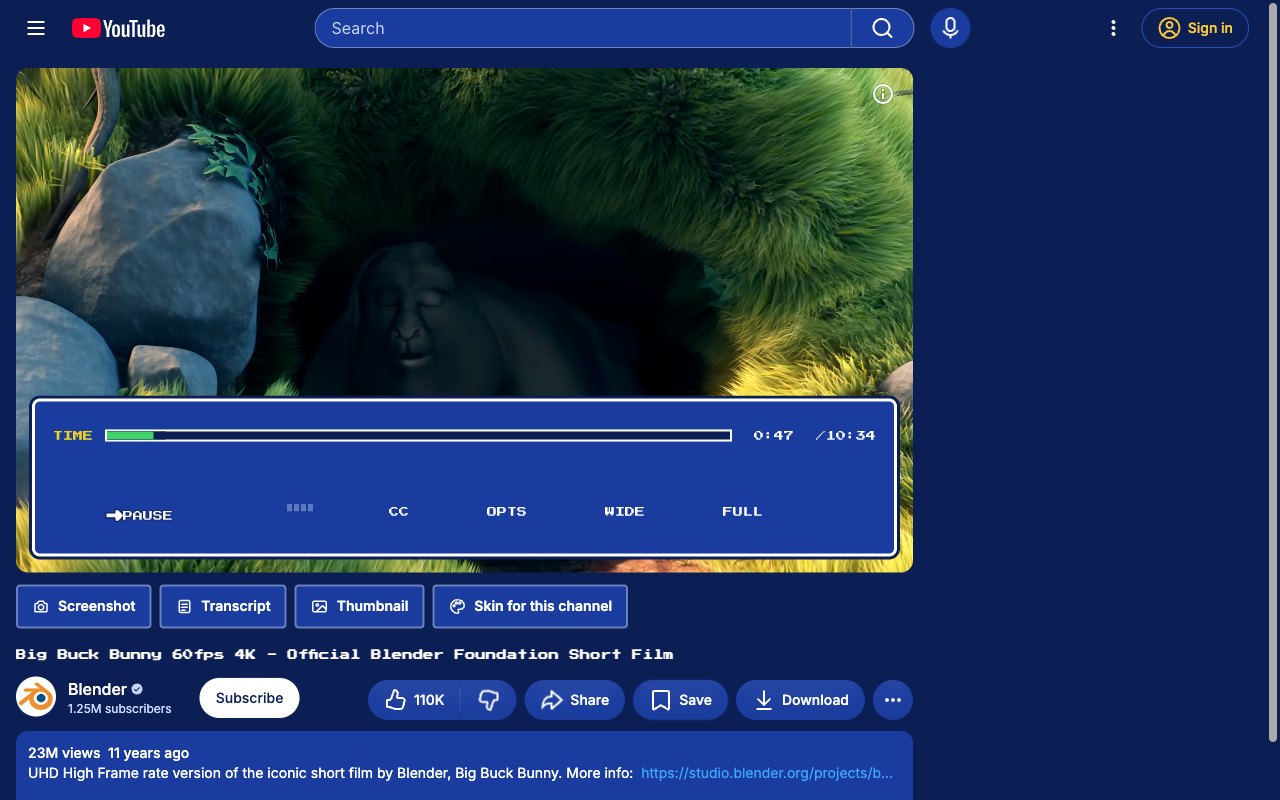This screenshot has height=800, width=1280.
Task: Seek using the TIME progress bar
Action: pyautogui.click(x=419, y=435)
